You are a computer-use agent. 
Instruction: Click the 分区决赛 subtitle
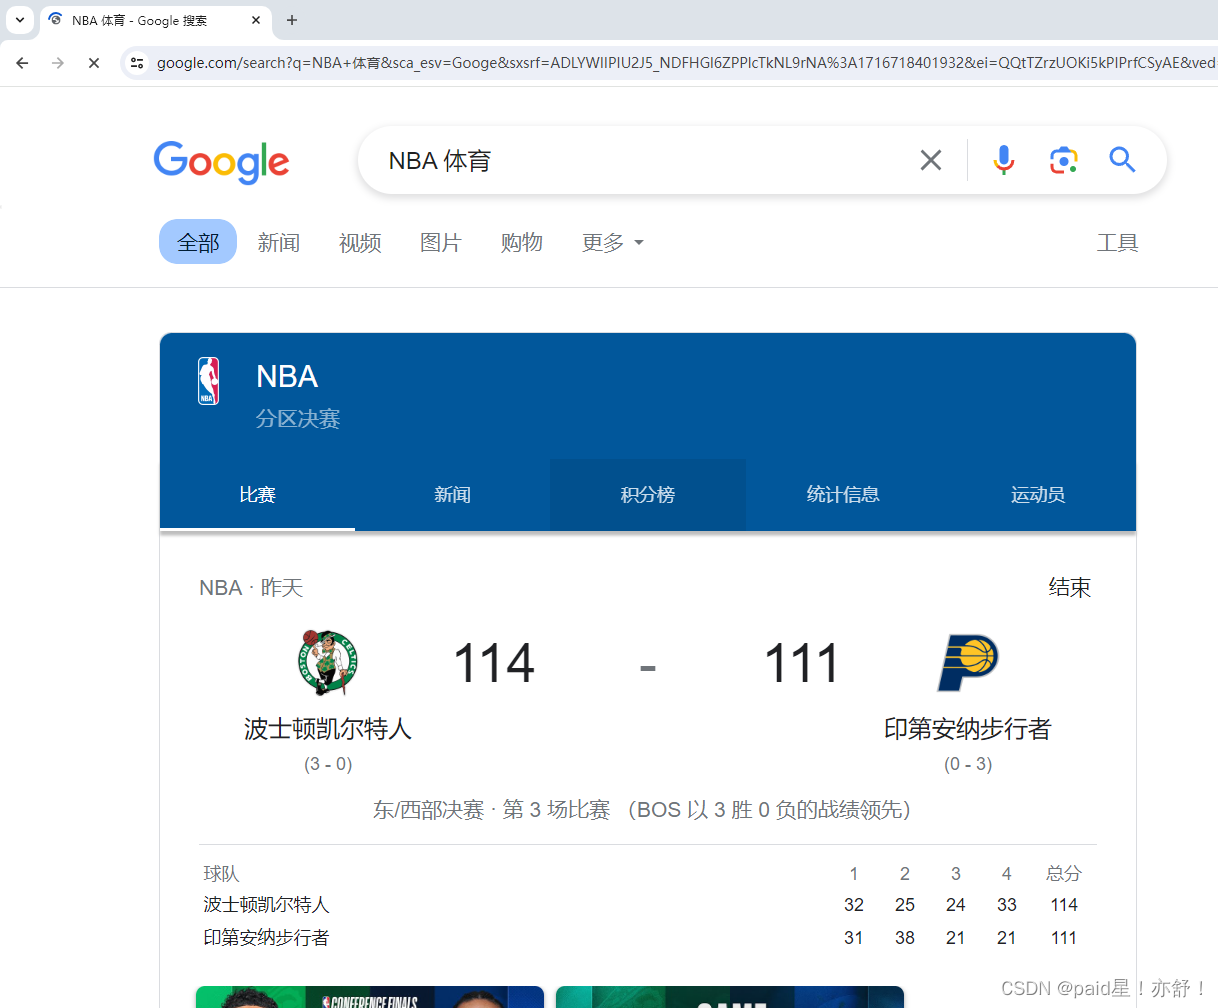(298, 419)
